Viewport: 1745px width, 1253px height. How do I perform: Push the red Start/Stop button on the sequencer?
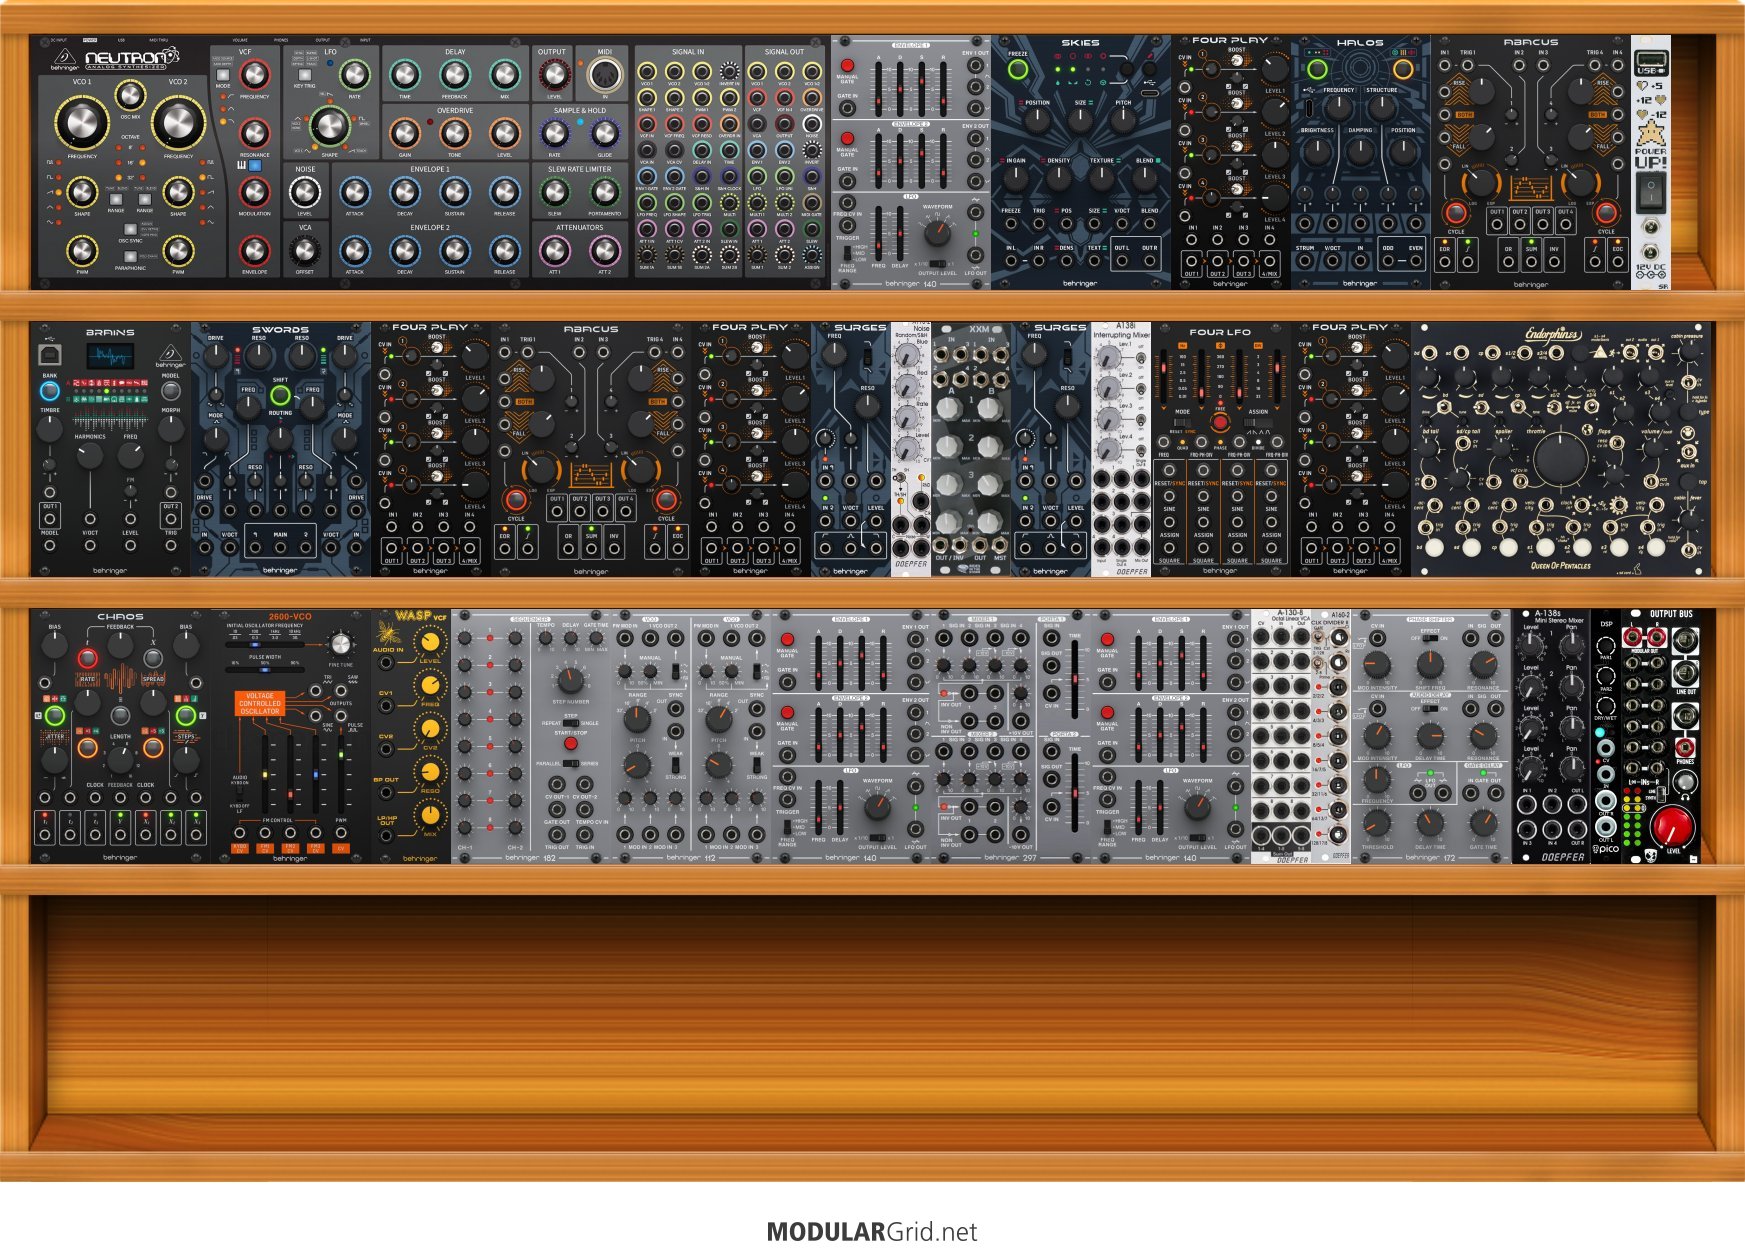570,744
